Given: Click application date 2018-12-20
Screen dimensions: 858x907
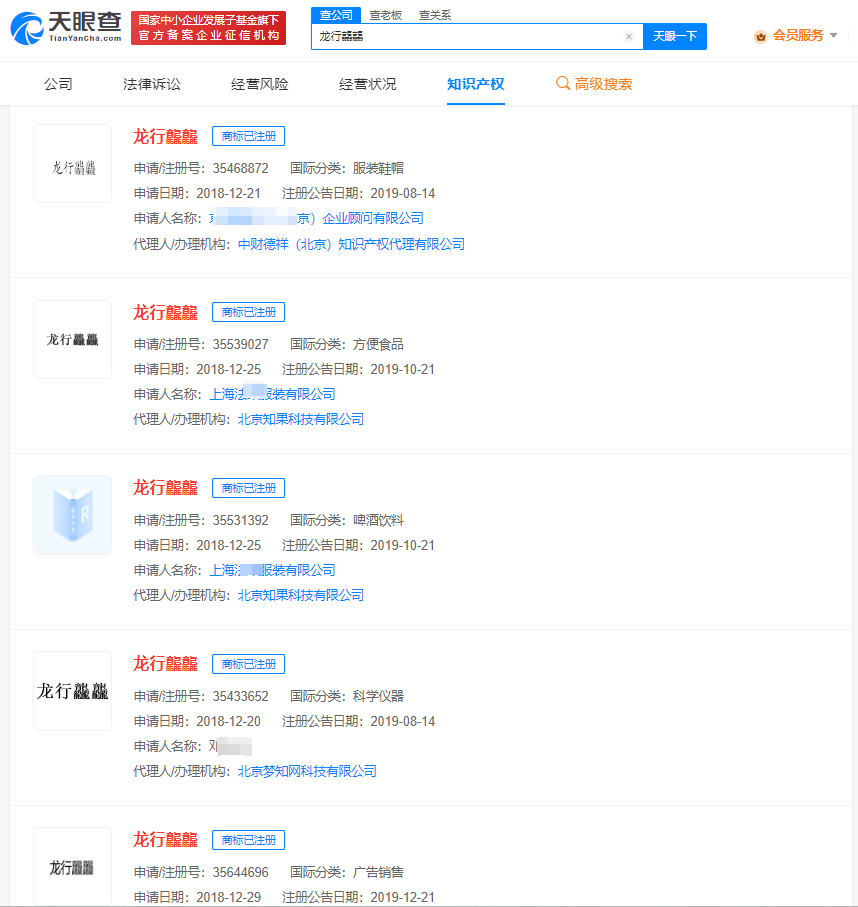Looking at the screenshot, I should point(229,721).
